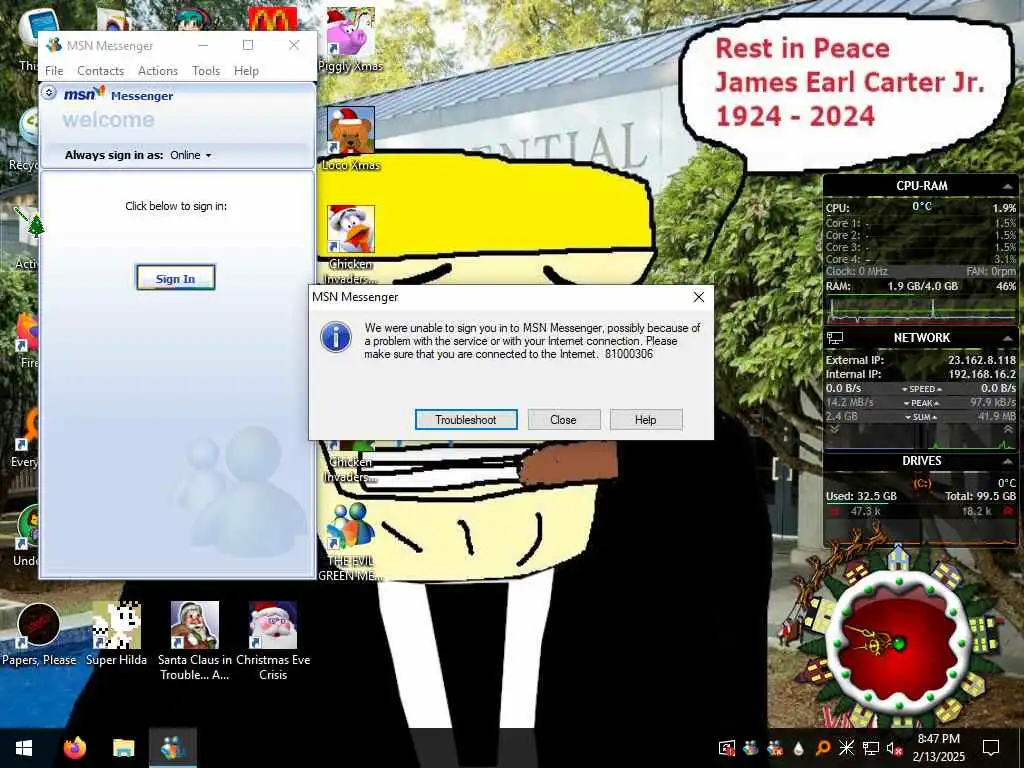Viewport: 1024px width, 768px height.
Task: Click the double up chevron under network stats
Action: click(x=1009, y=430)
